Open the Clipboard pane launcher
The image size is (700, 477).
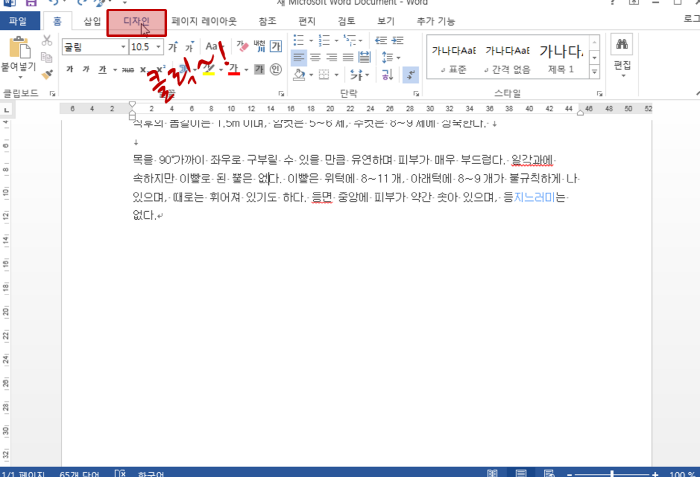pos(52,94)
